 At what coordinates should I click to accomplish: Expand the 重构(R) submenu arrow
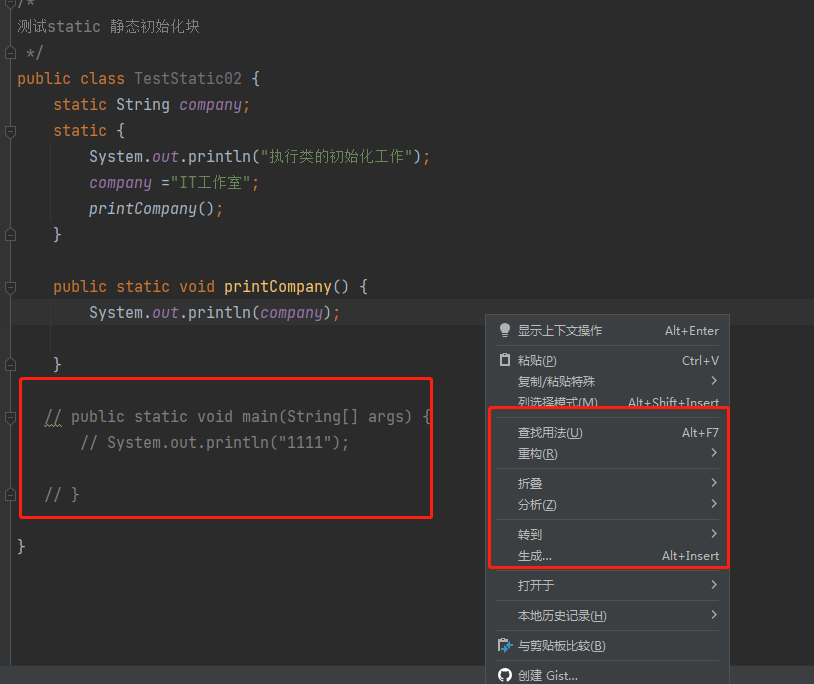(714, 453)
